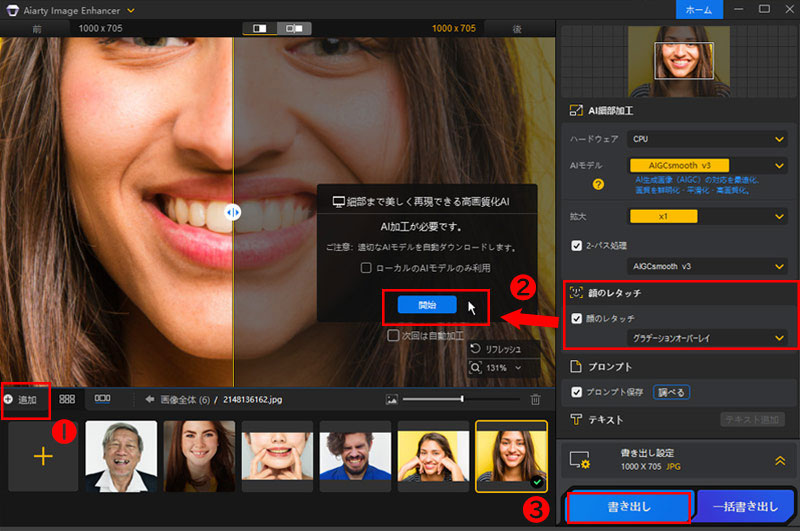This screenshot has width=800, height=531.
Task: Adjust the thumbnail size slider
Action: coord(461,399)
